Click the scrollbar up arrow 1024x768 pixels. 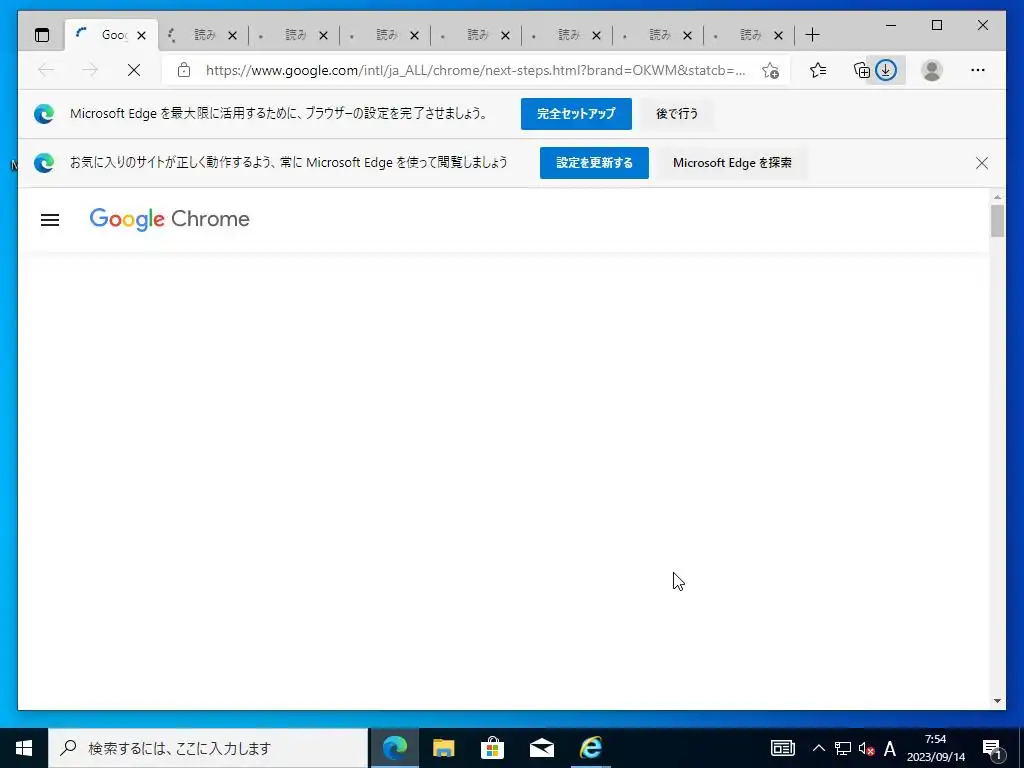(x=997, y=197)
